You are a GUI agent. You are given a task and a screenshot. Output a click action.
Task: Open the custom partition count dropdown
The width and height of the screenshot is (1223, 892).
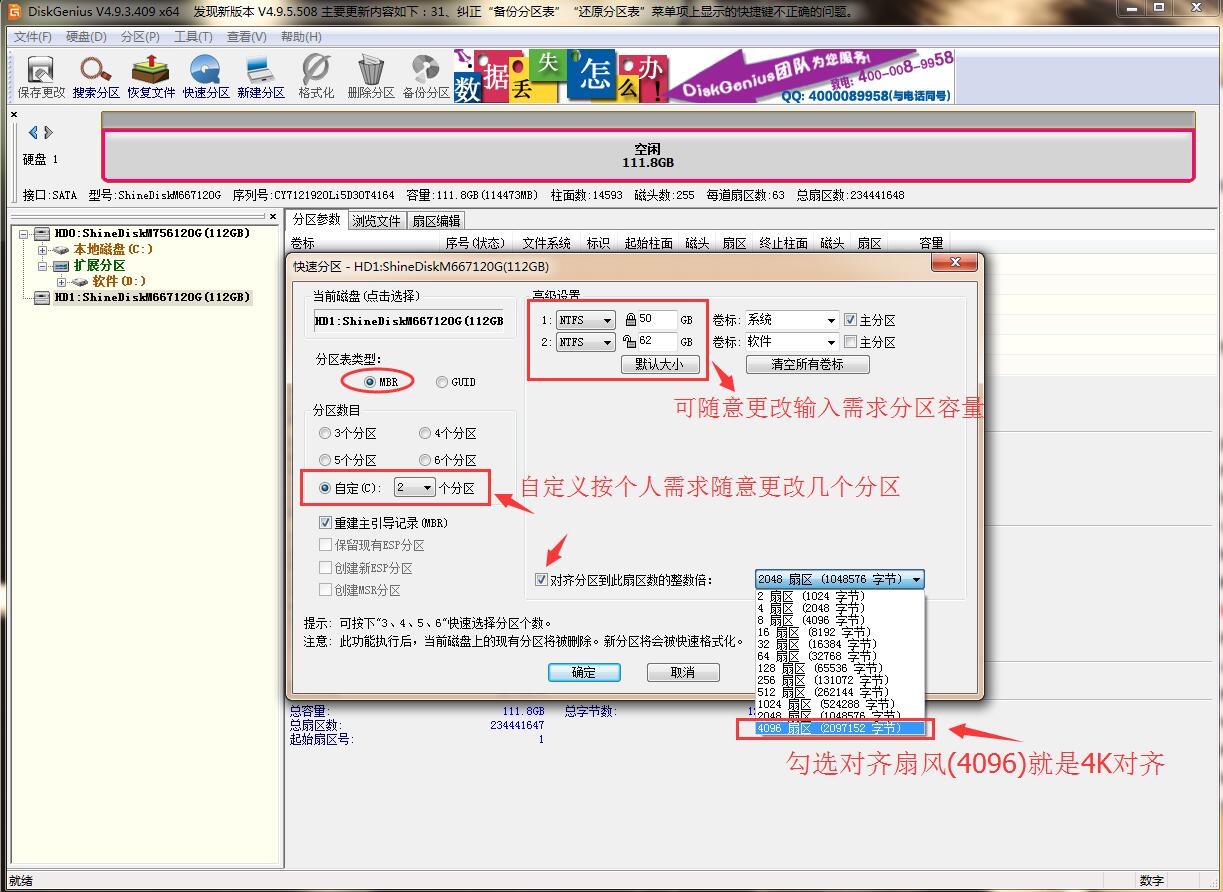414,488
